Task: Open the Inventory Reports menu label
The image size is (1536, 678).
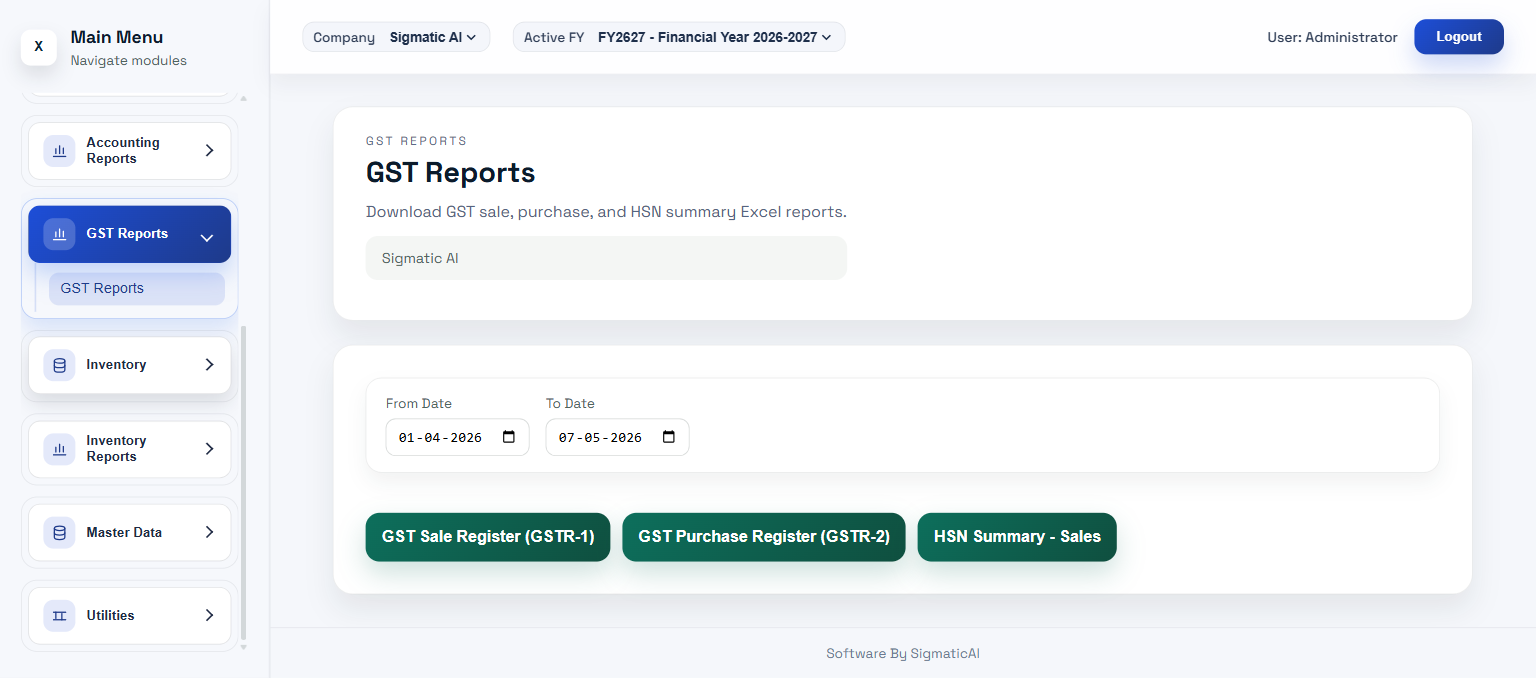Action: point(116,449)
